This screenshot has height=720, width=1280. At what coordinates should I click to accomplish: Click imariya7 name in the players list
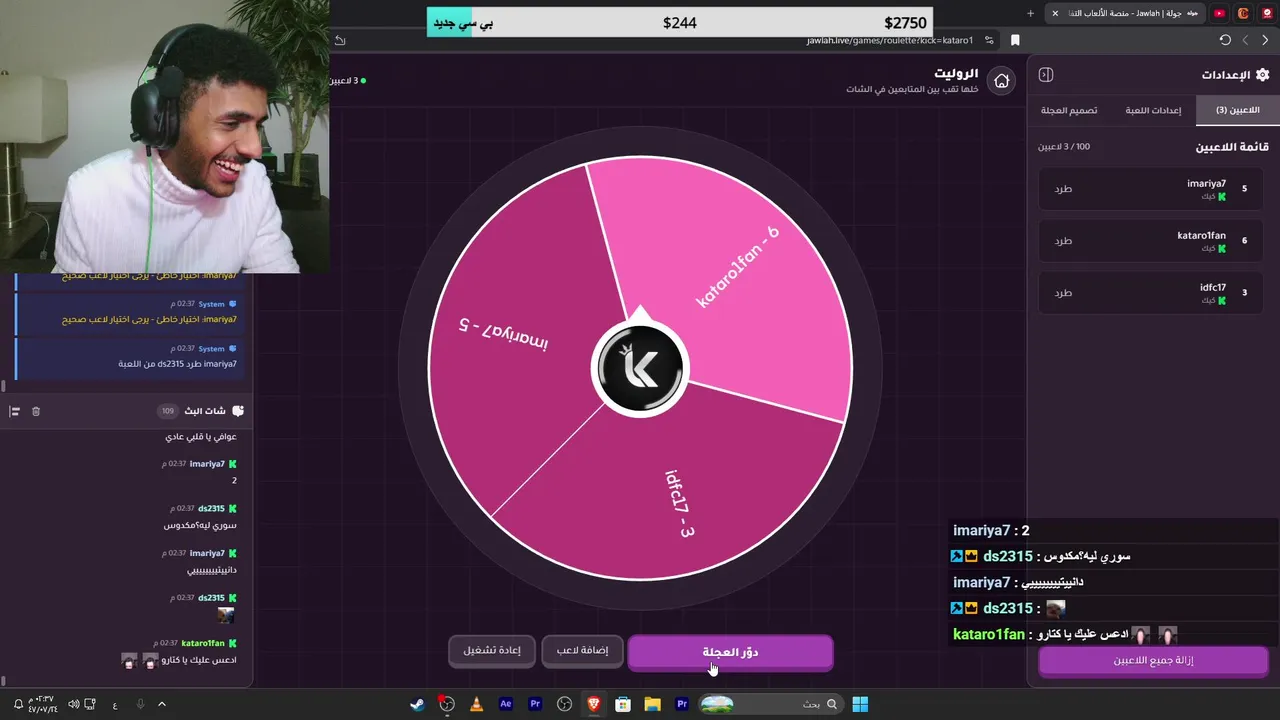point(1206,183)
